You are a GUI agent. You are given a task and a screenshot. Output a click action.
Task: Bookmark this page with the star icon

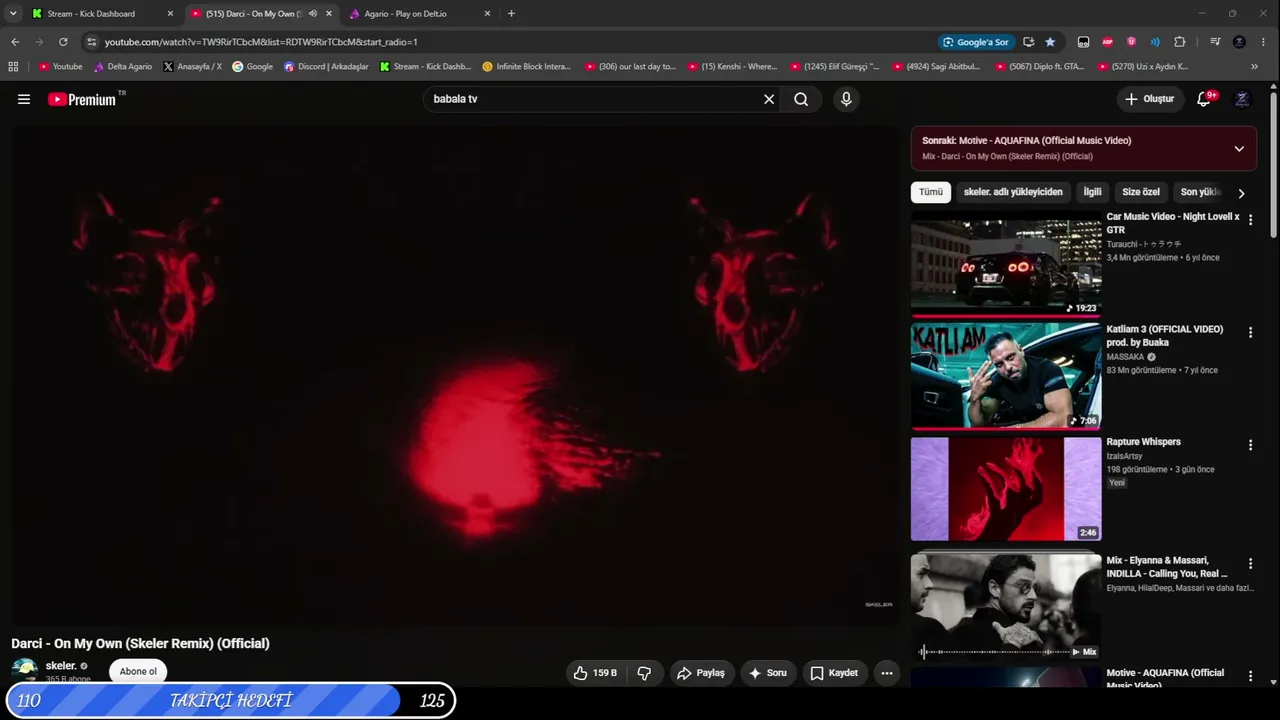(x=1050, y=42)
